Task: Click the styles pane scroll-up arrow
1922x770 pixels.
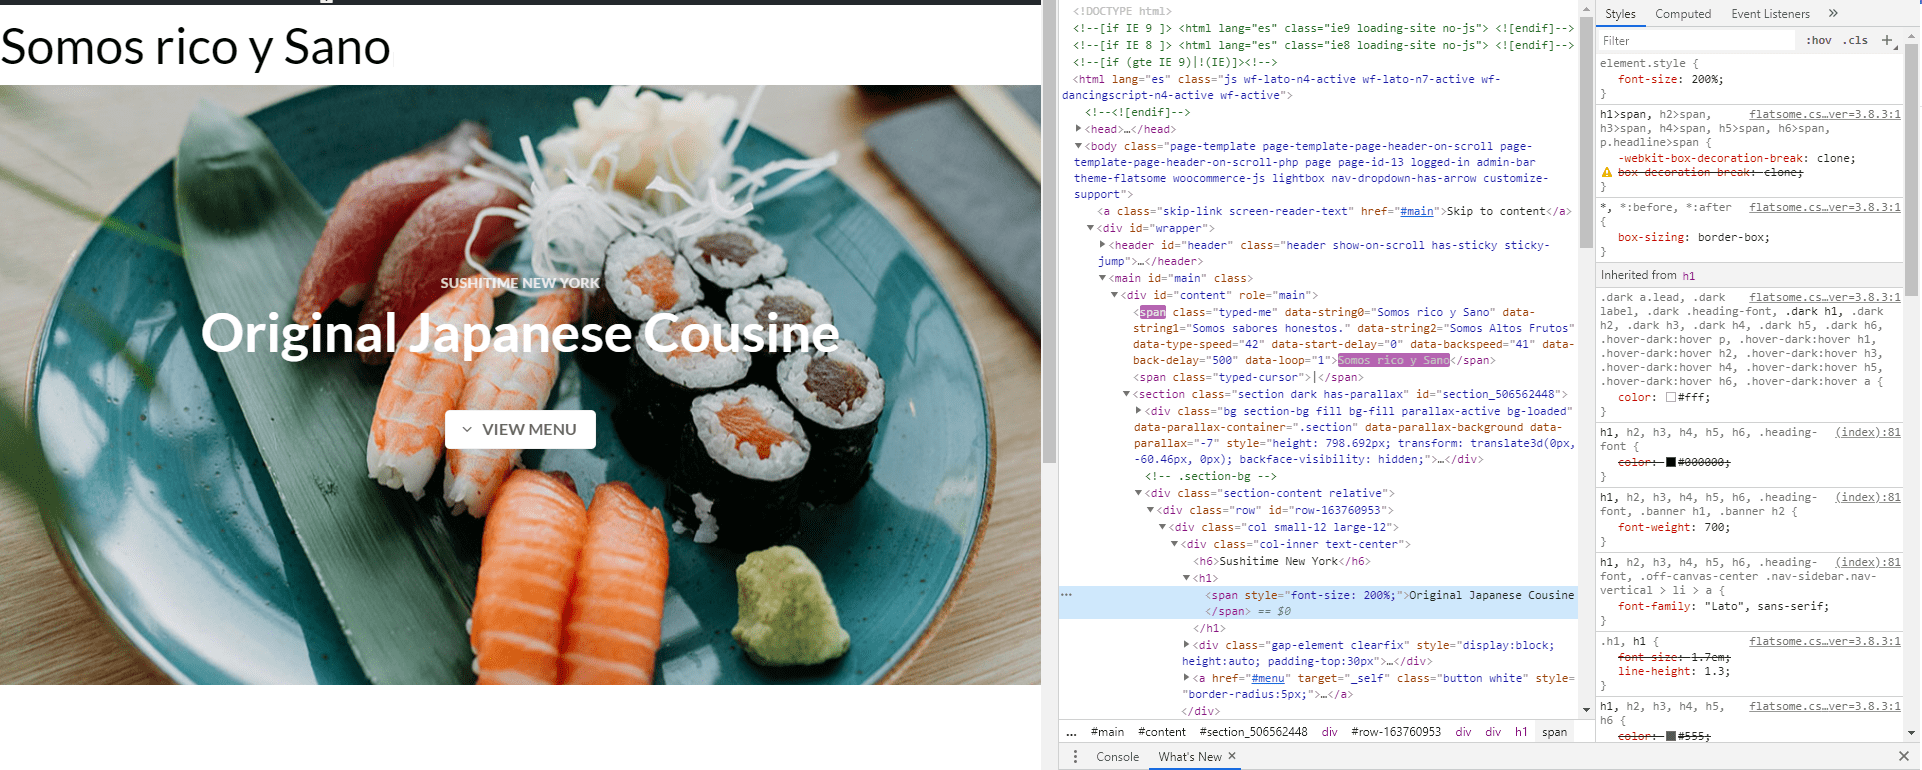Action: 1911,35
